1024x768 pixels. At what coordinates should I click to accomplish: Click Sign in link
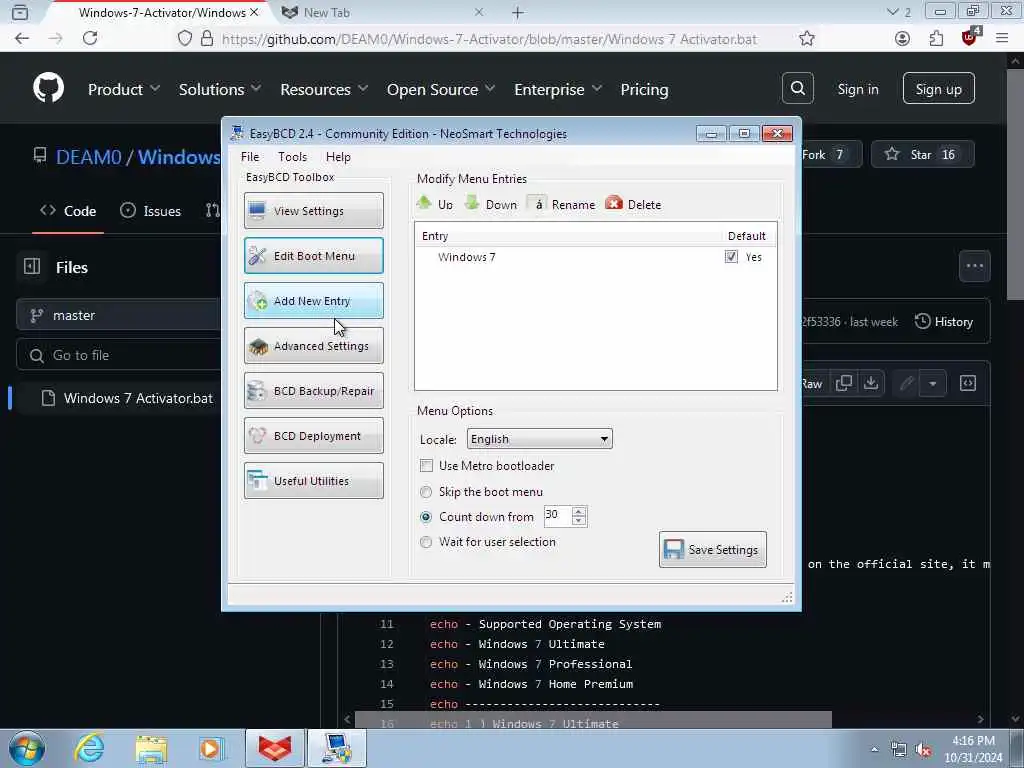pyautogui.click(x=857, y=89)
